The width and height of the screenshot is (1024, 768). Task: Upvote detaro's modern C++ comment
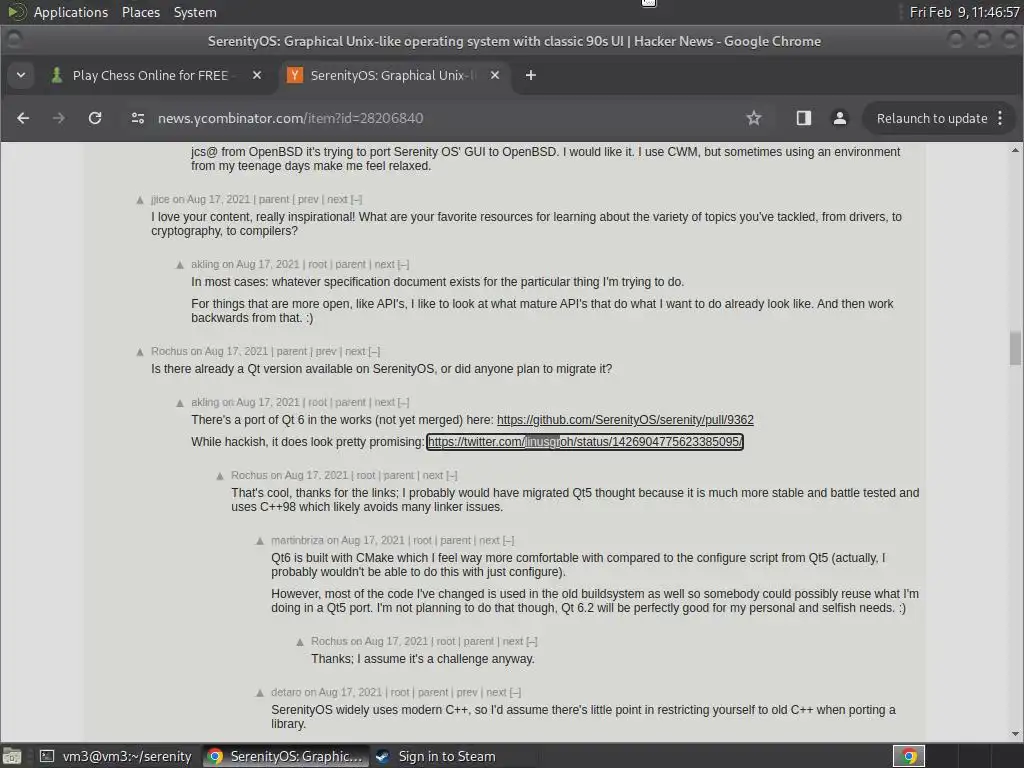(260, 693)
